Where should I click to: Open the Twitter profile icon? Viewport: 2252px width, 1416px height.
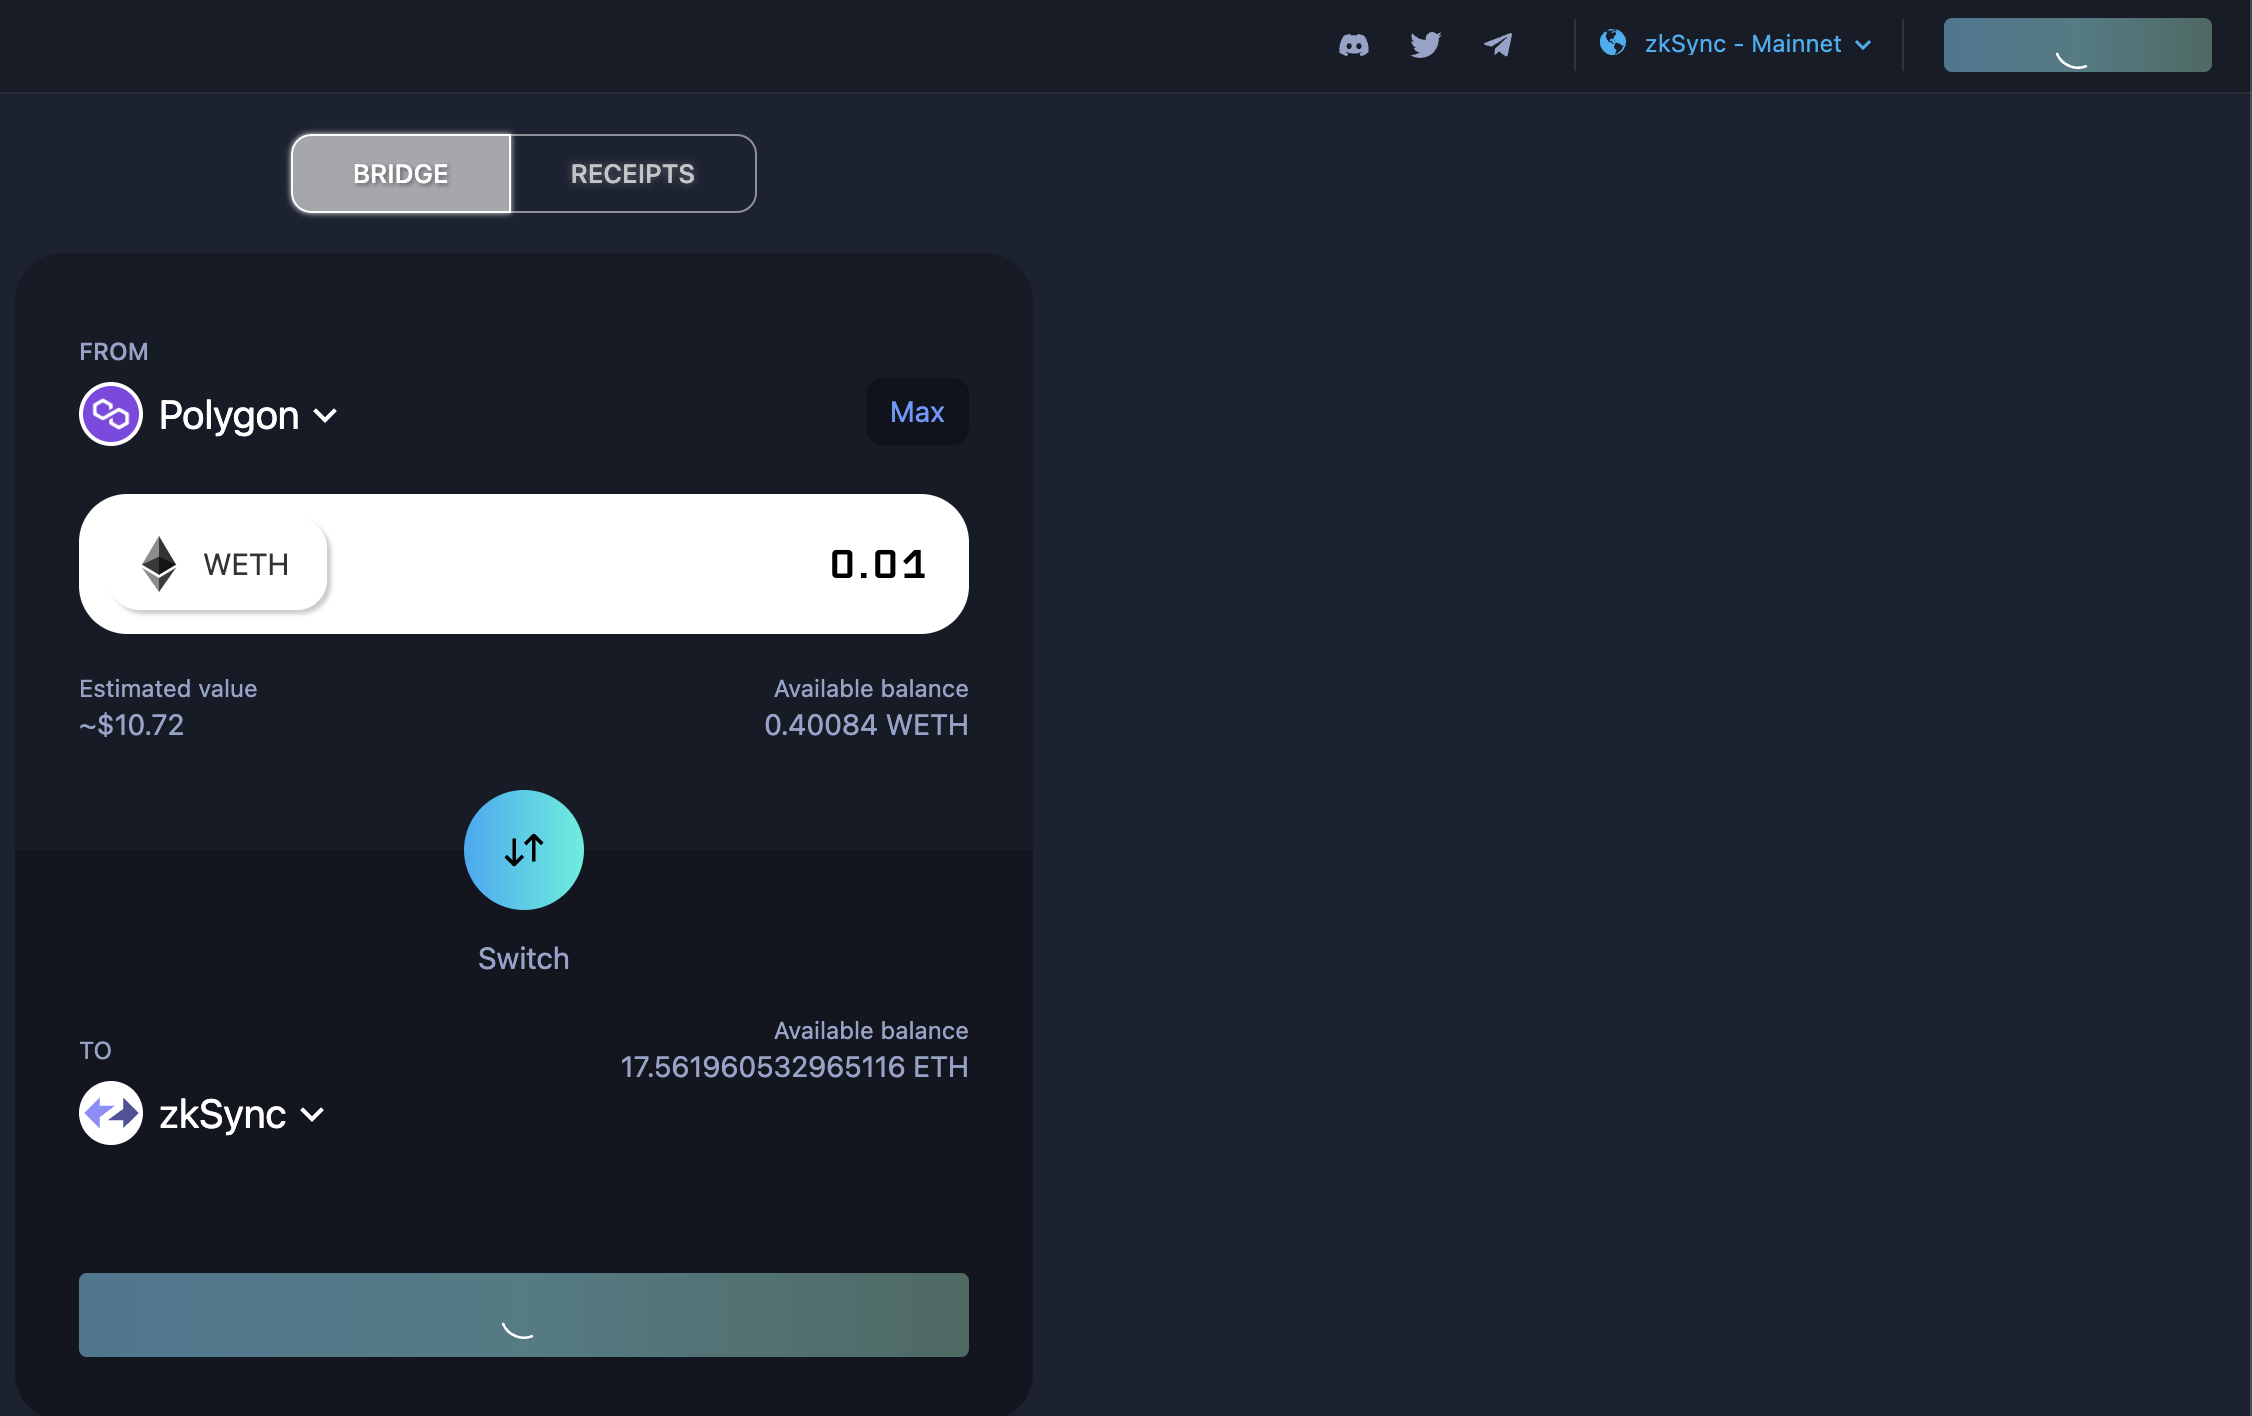(1426, 44)
